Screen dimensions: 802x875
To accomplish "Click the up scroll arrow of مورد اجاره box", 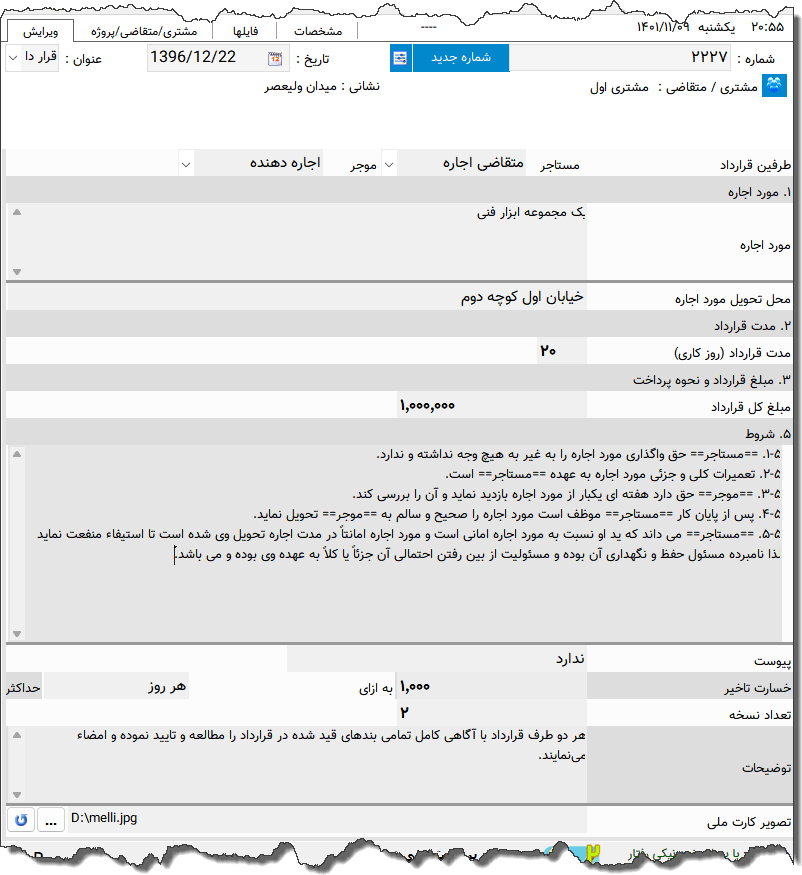I will click(x=15, y=211).
